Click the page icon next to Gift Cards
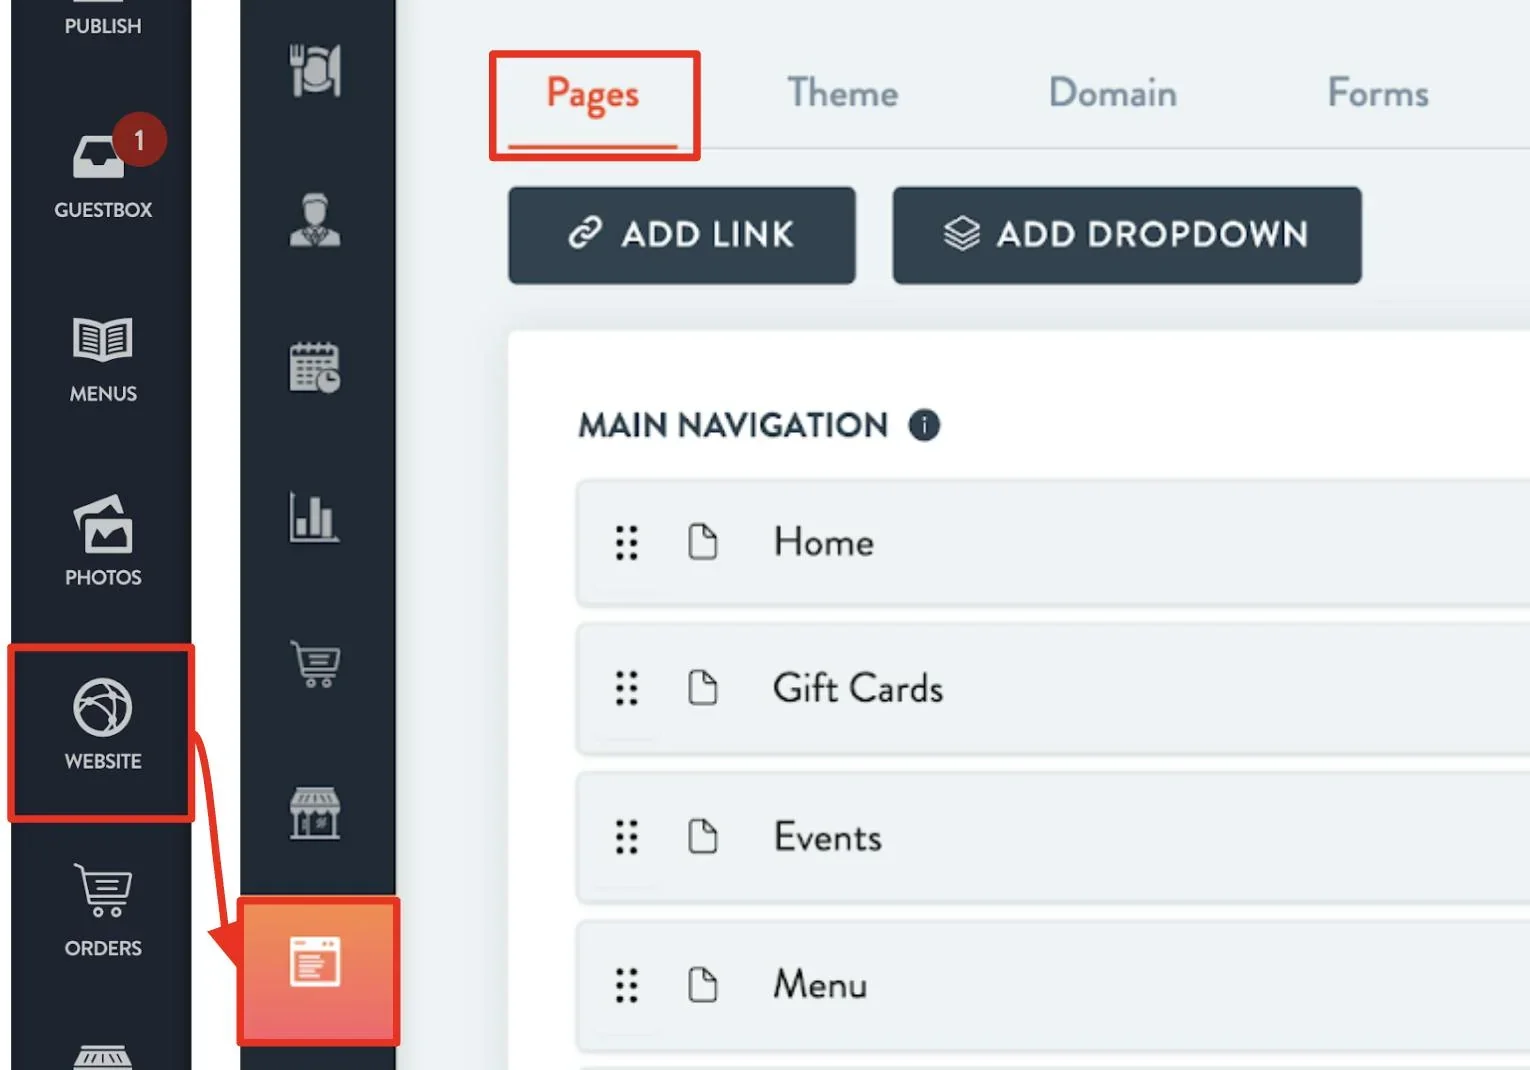Image resolution: width=1530 pixels, height=1070 pixels. 703,688
